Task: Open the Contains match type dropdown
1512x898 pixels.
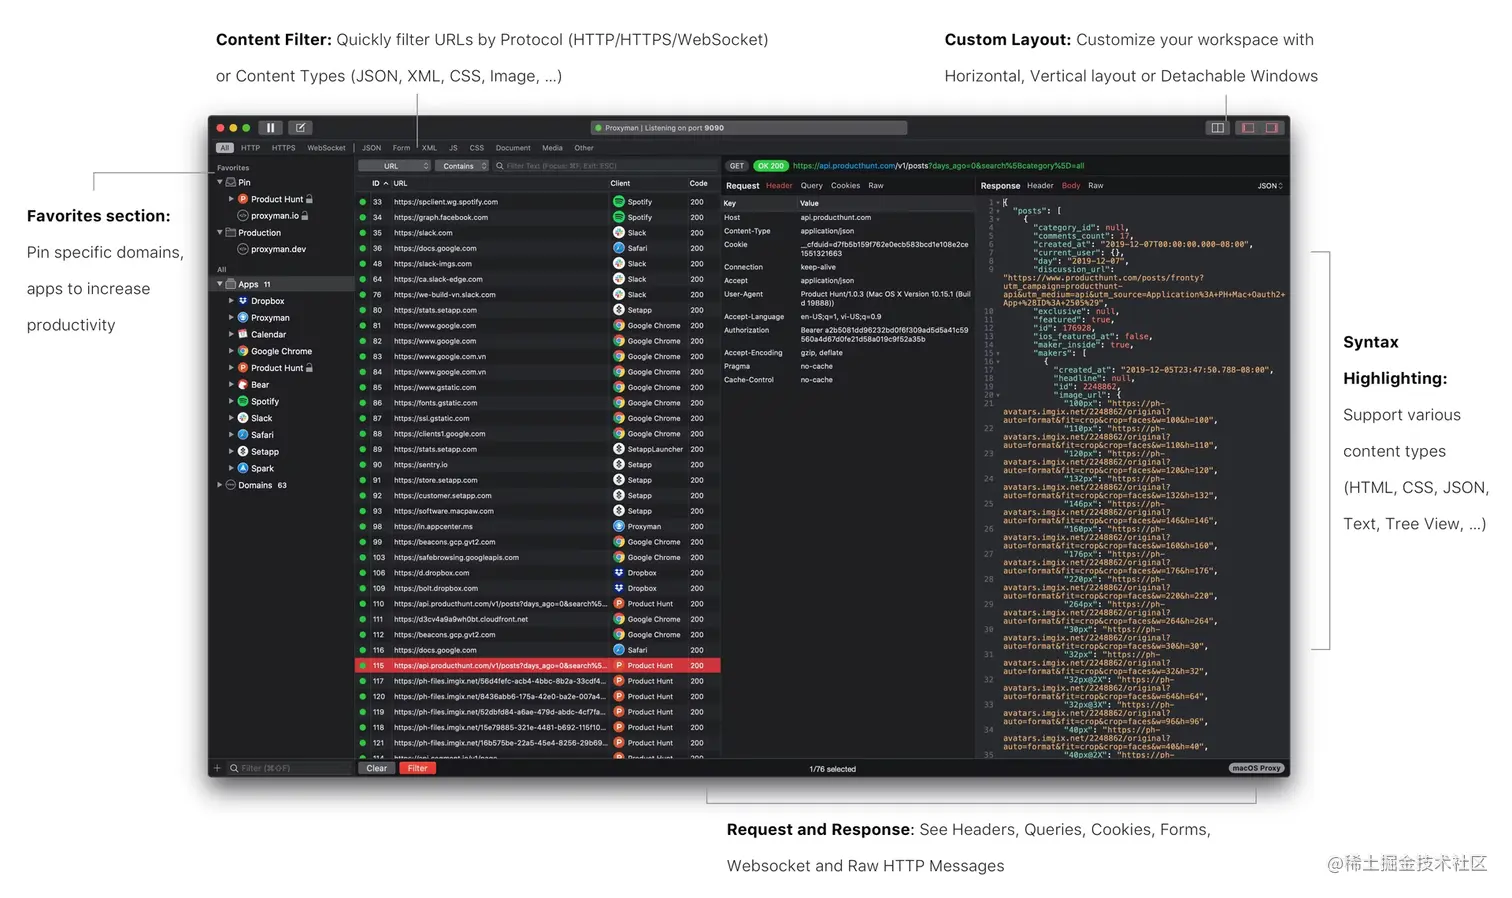Action: [462, 166]
